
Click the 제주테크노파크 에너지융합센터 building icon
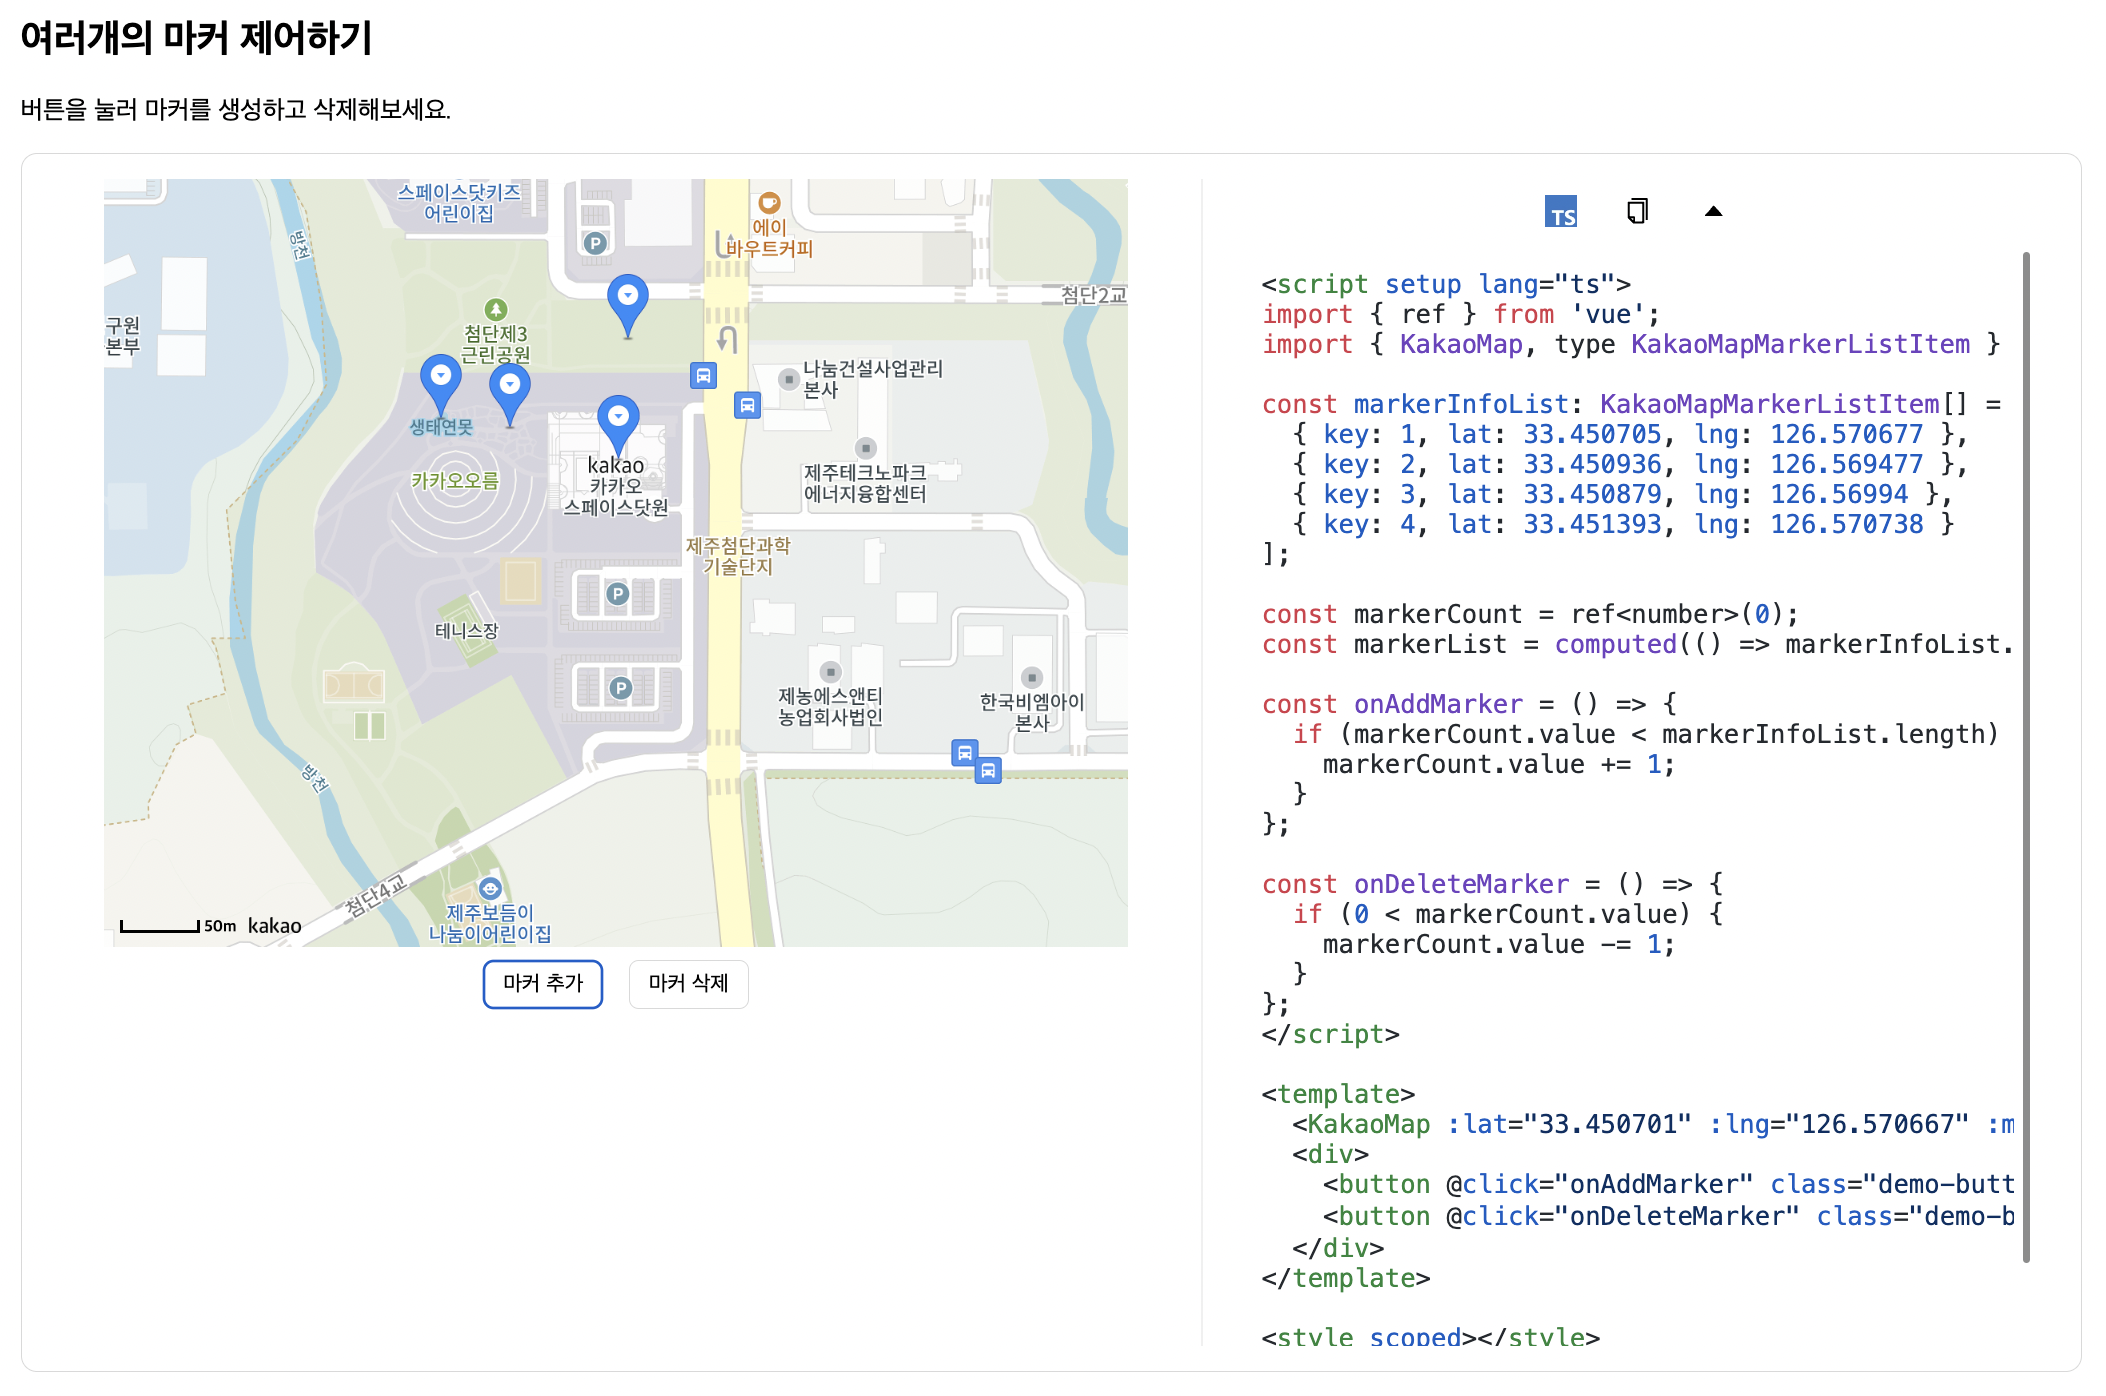[866, 448]
